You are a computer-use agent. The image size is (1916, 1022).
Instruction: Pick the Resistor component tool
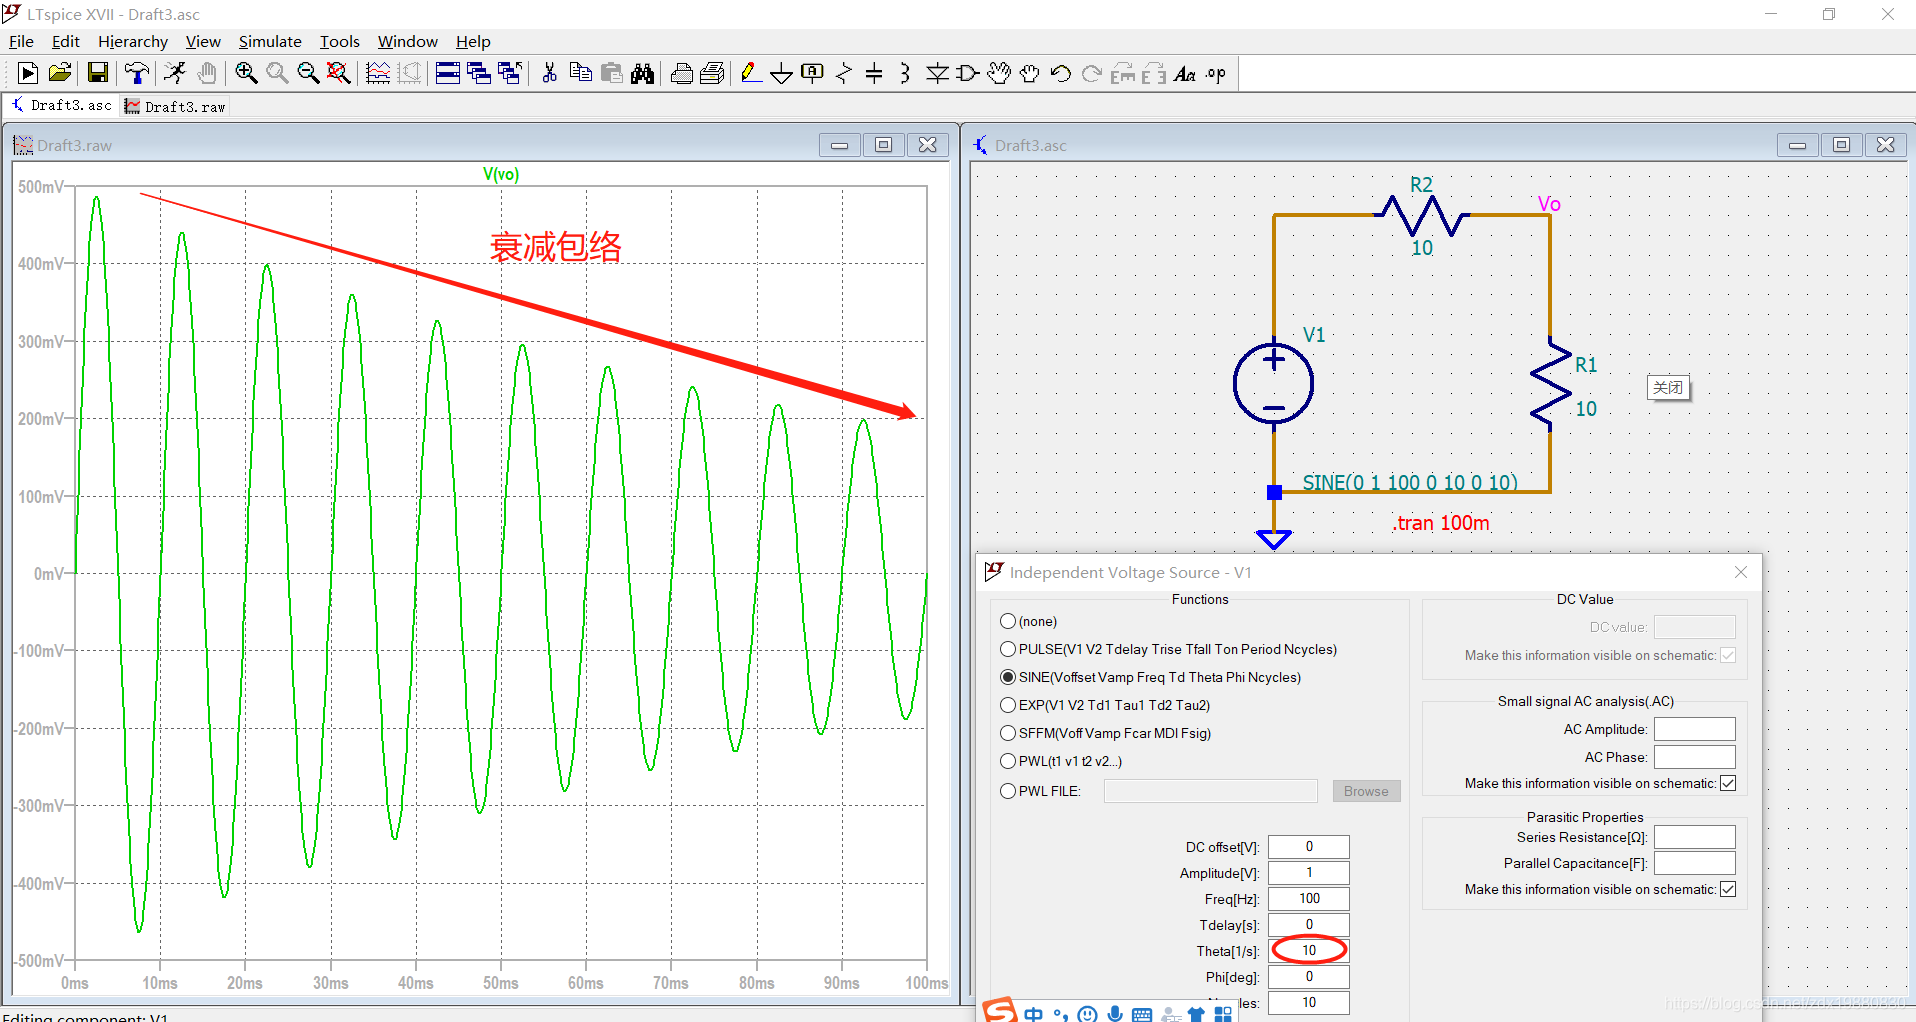pos(844,73)
